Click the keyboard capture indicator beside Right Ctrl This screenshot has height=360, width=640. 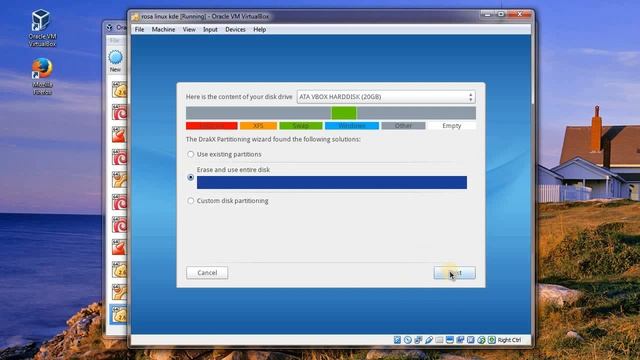tap(491, 340)
